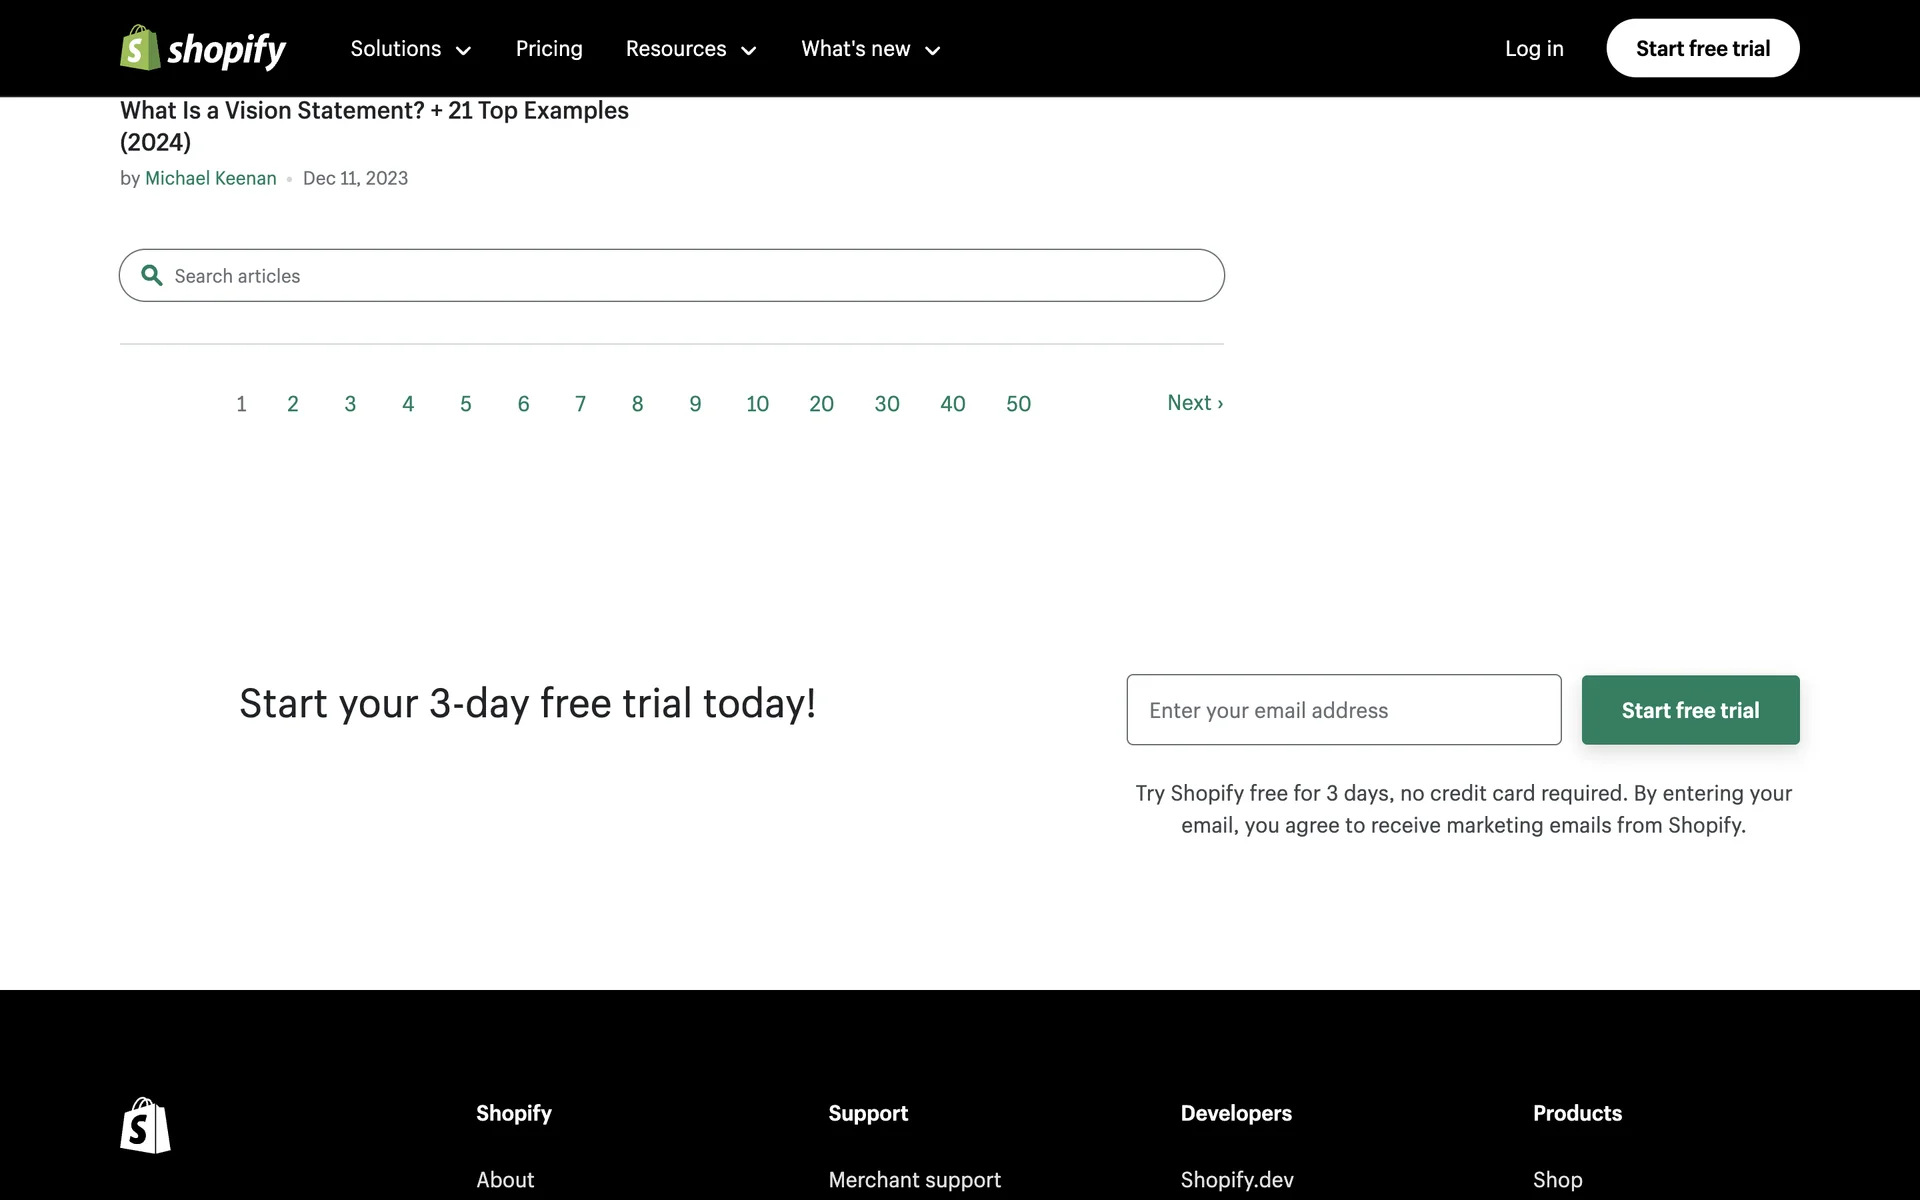Open Michael Keenan author page
Image resolution: width=1920 pixels, height=1200 pixels.
[x=210, y=178]
